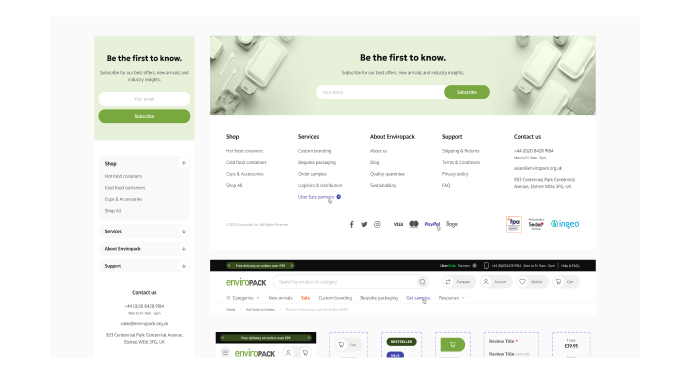Open the Twitter bird icon in the footer
This screenshot has width=690, height=373.
(x=364, y=224)
